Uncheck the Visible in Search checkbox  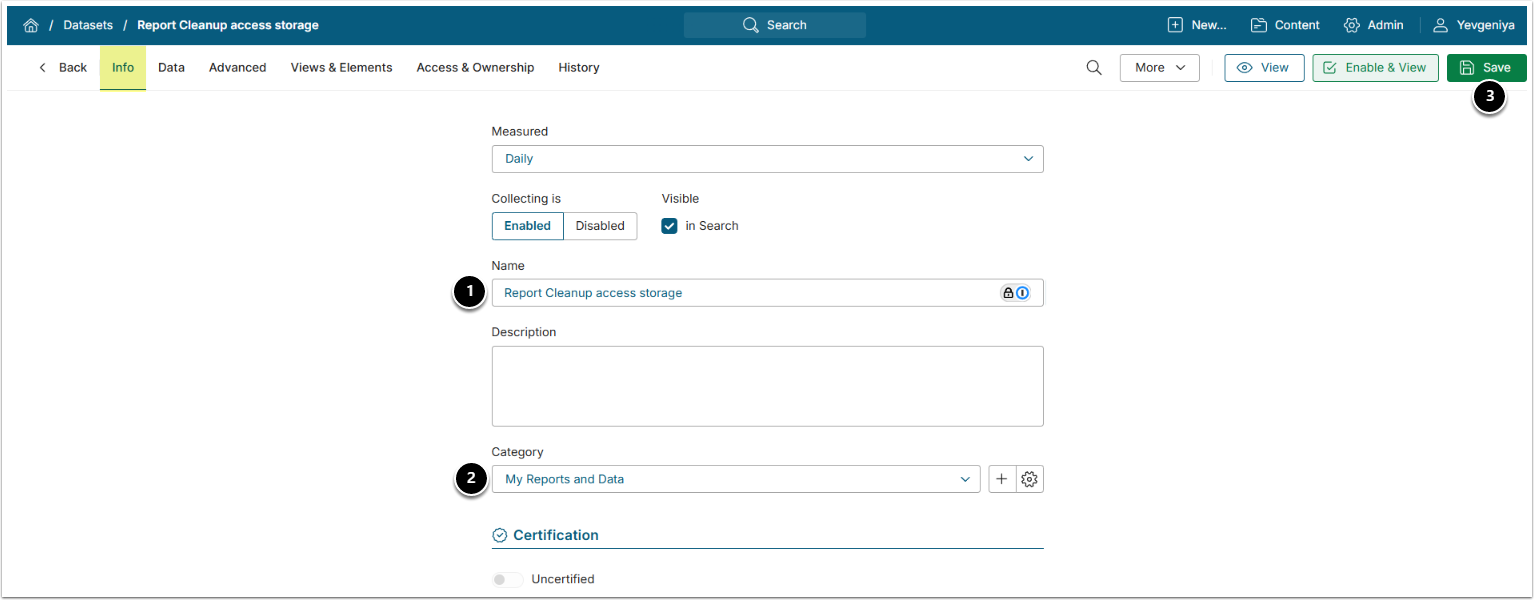click(670, 226)
